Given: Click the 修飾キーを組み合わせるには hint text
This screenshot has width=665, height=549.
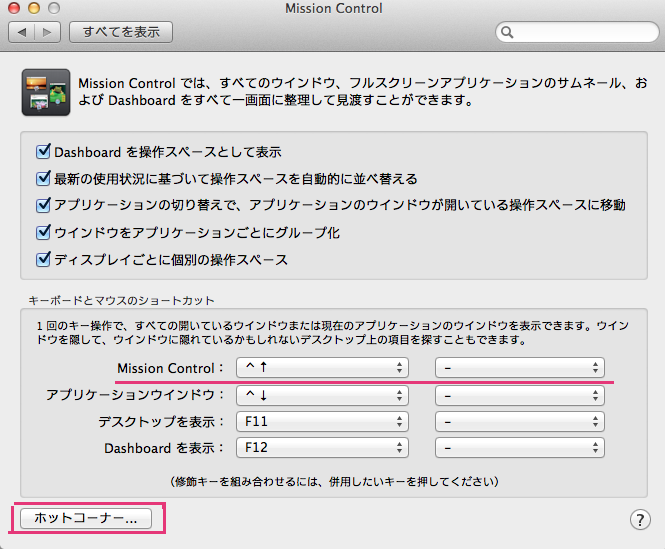Looking at the screenshot, I should tap(334, 482).
